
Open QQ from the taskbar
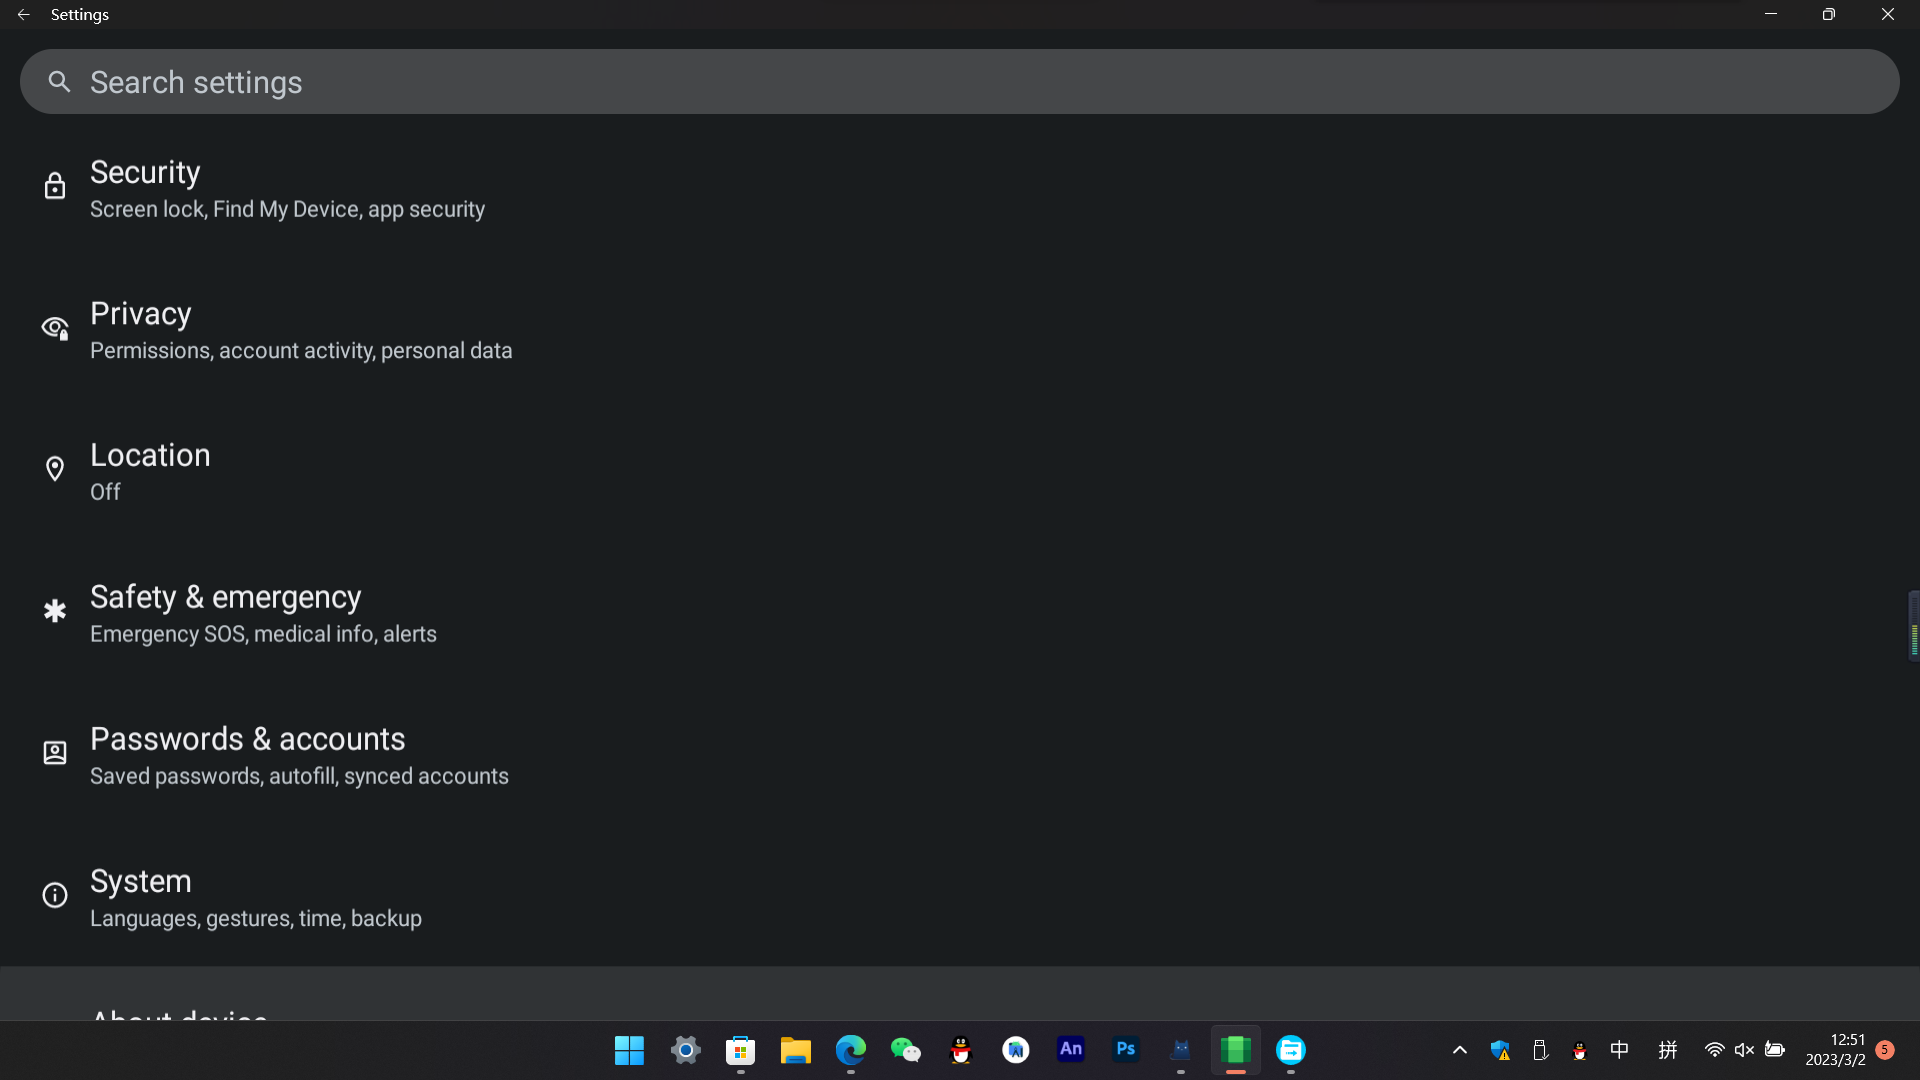pos(961,1050)
